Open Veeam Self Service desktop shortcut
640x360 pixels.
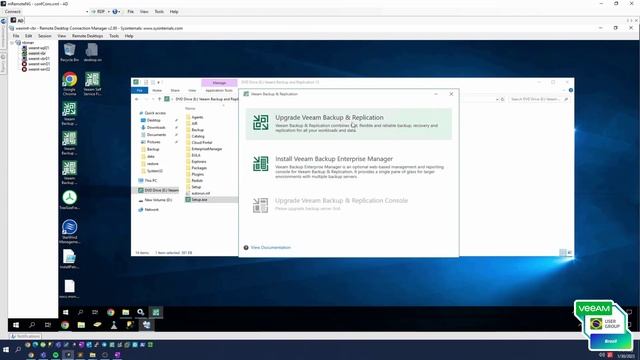click(x=92, y=84)
